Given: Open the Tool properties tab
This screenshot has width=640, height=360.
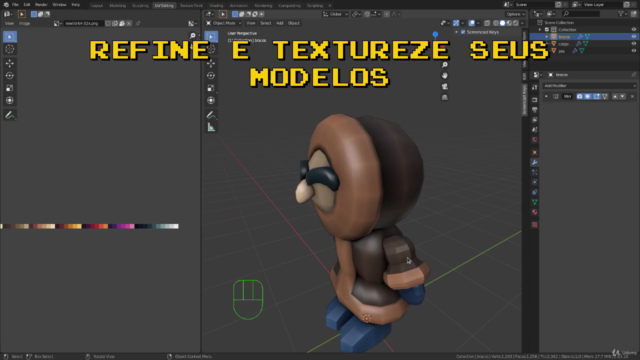Looking at the screenshot, I should point(535,87).
